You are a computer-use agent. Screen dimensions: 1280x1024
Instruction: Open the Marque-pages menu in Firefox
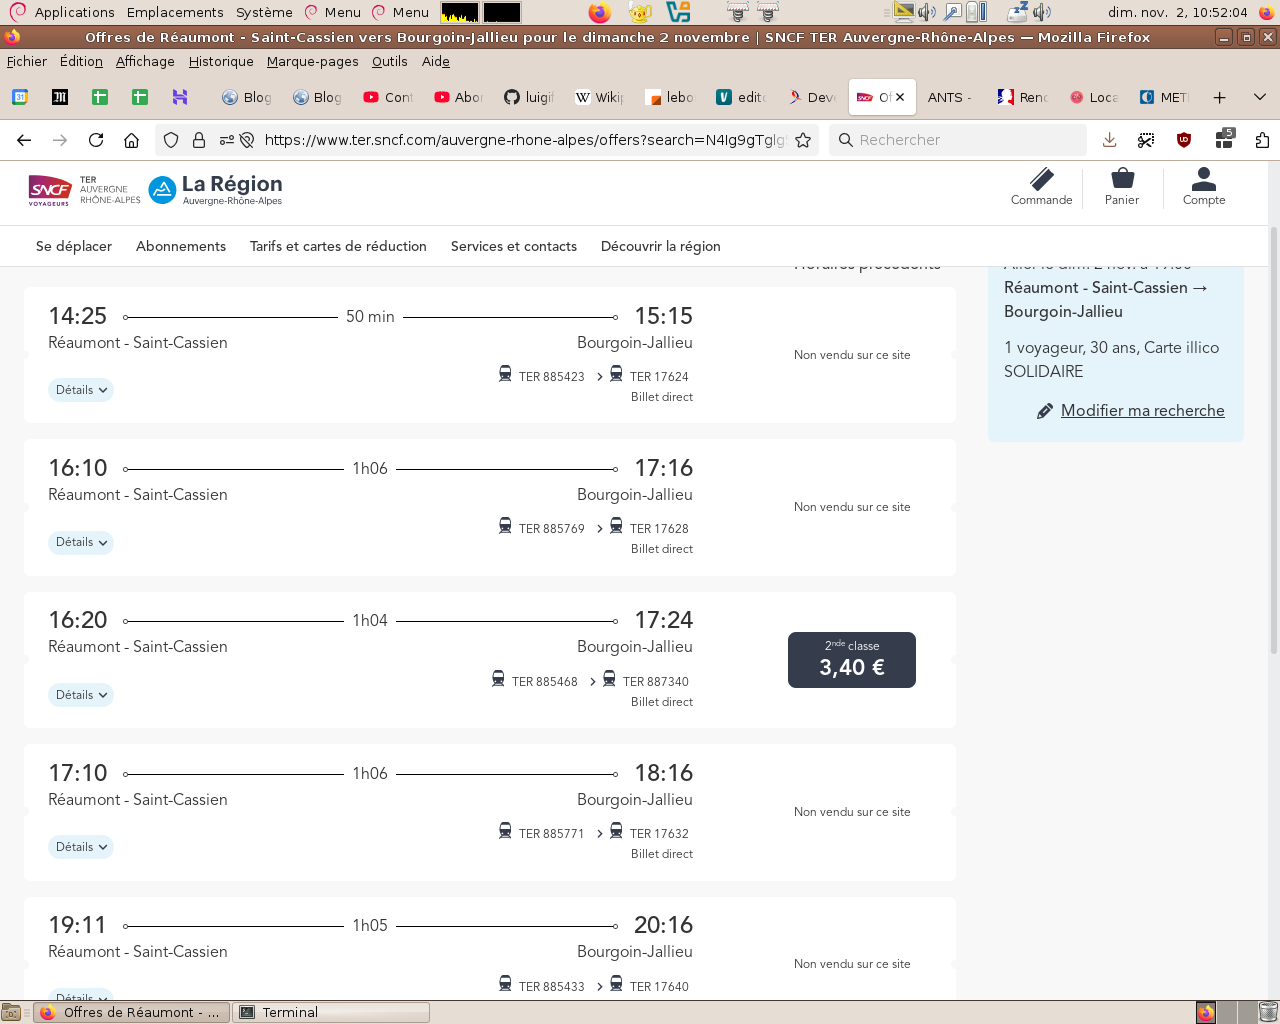312,61
